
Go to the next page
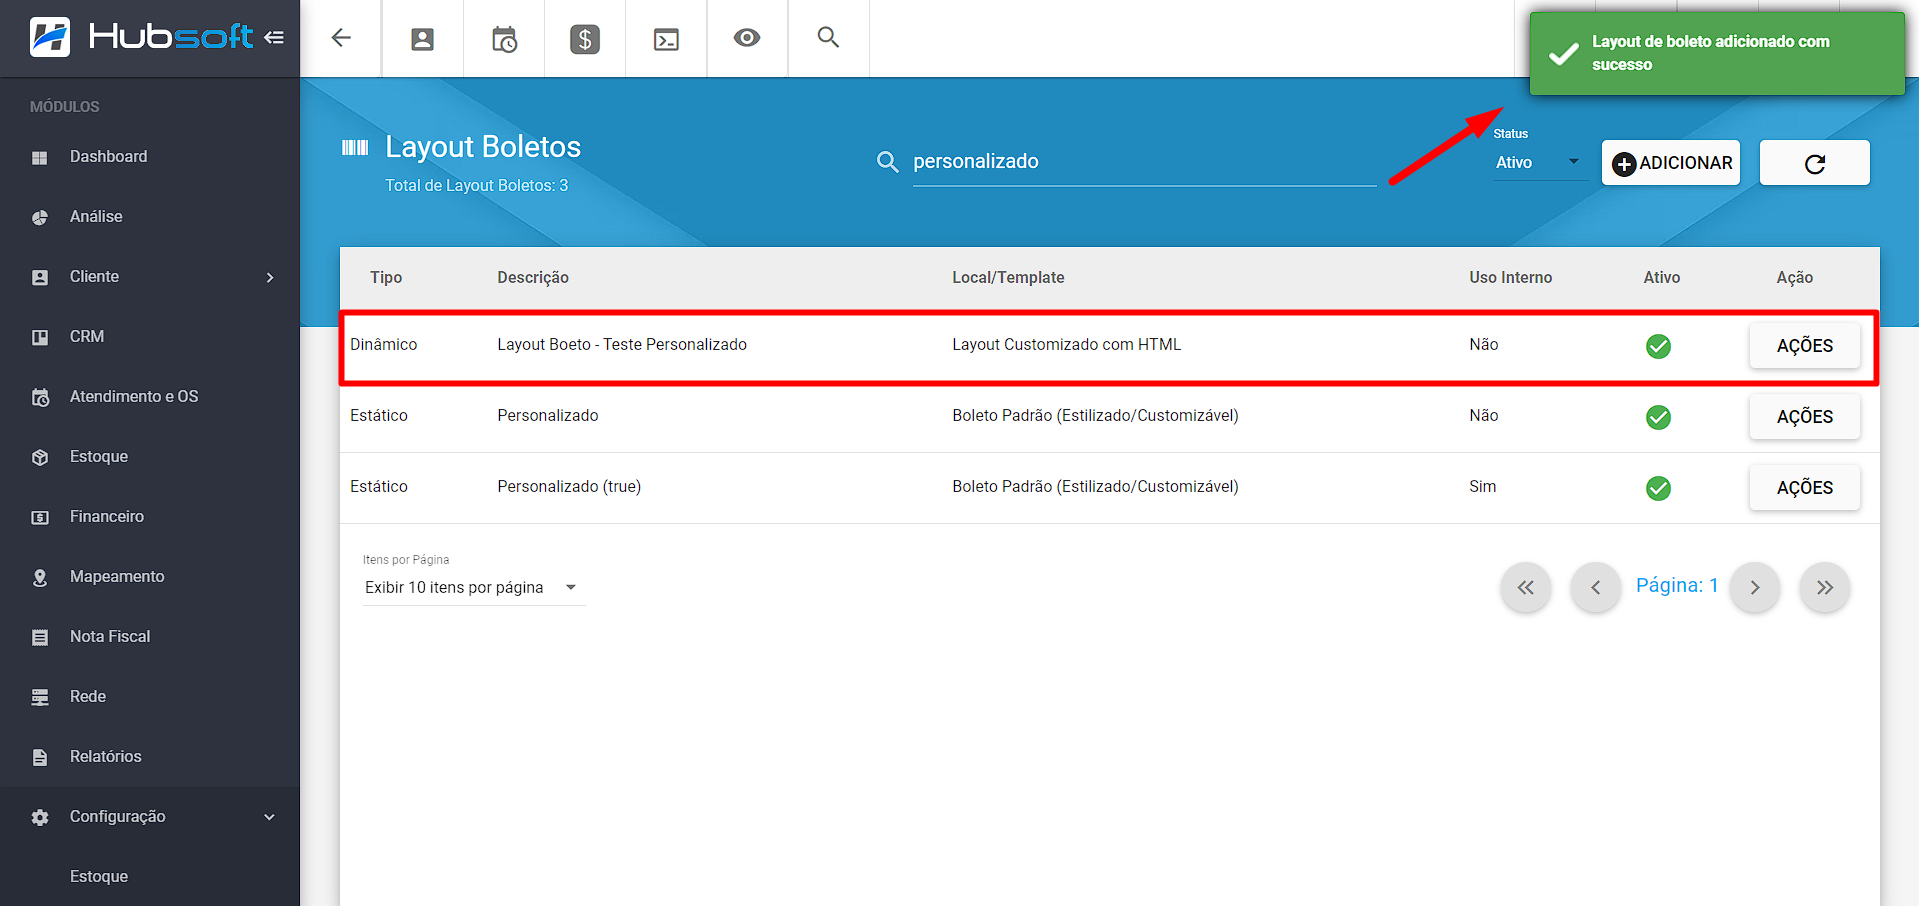coord(1755,587)
